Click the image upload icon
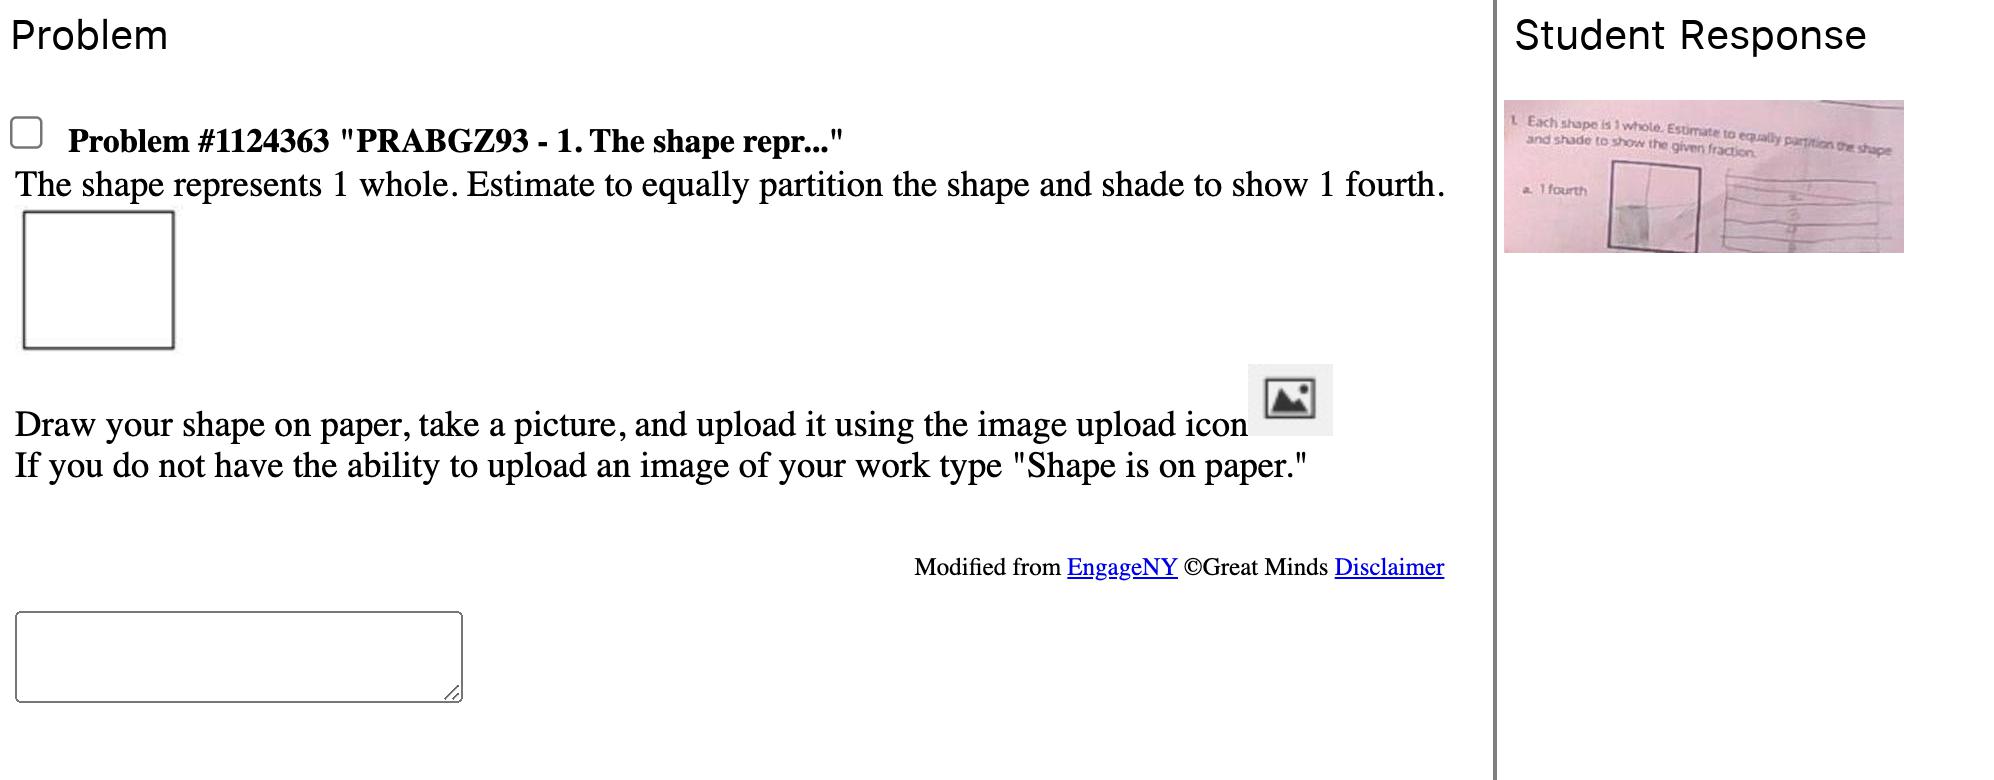The width and height of the screenshot is (1994, 780). pos(1289,399)
